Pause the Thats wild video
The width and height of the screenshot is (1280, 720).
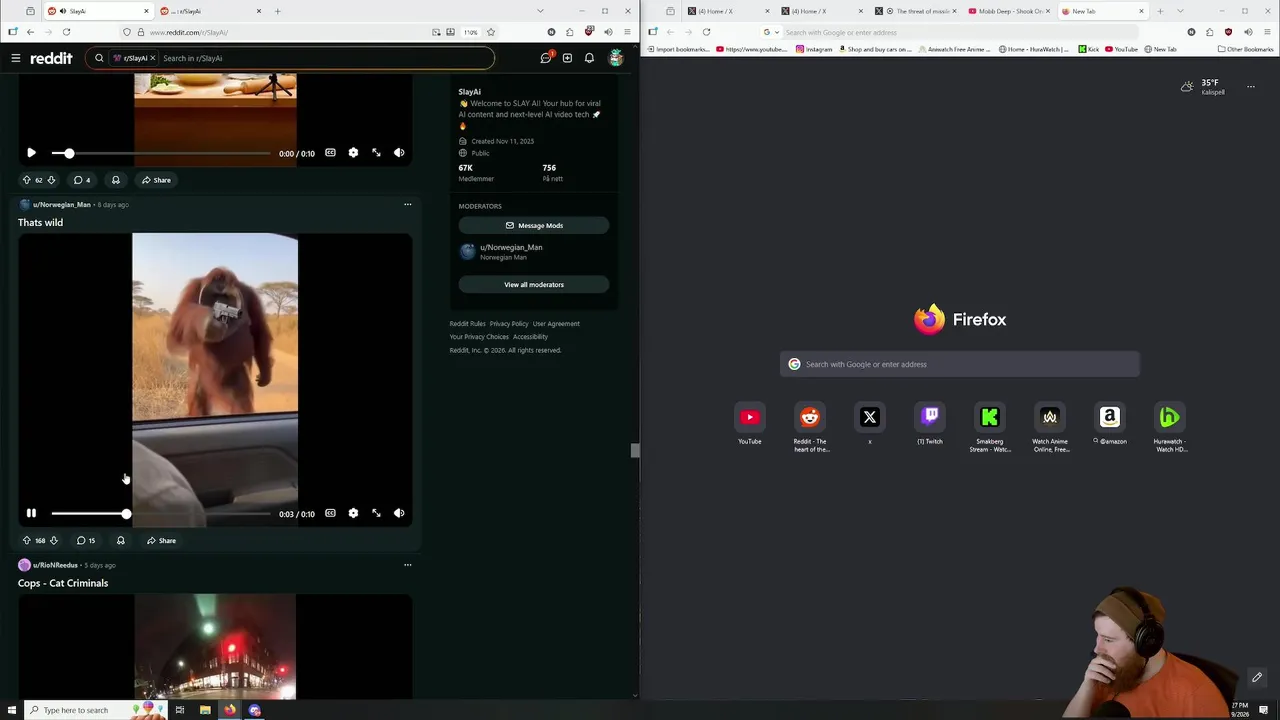click(x=31, y=513)
